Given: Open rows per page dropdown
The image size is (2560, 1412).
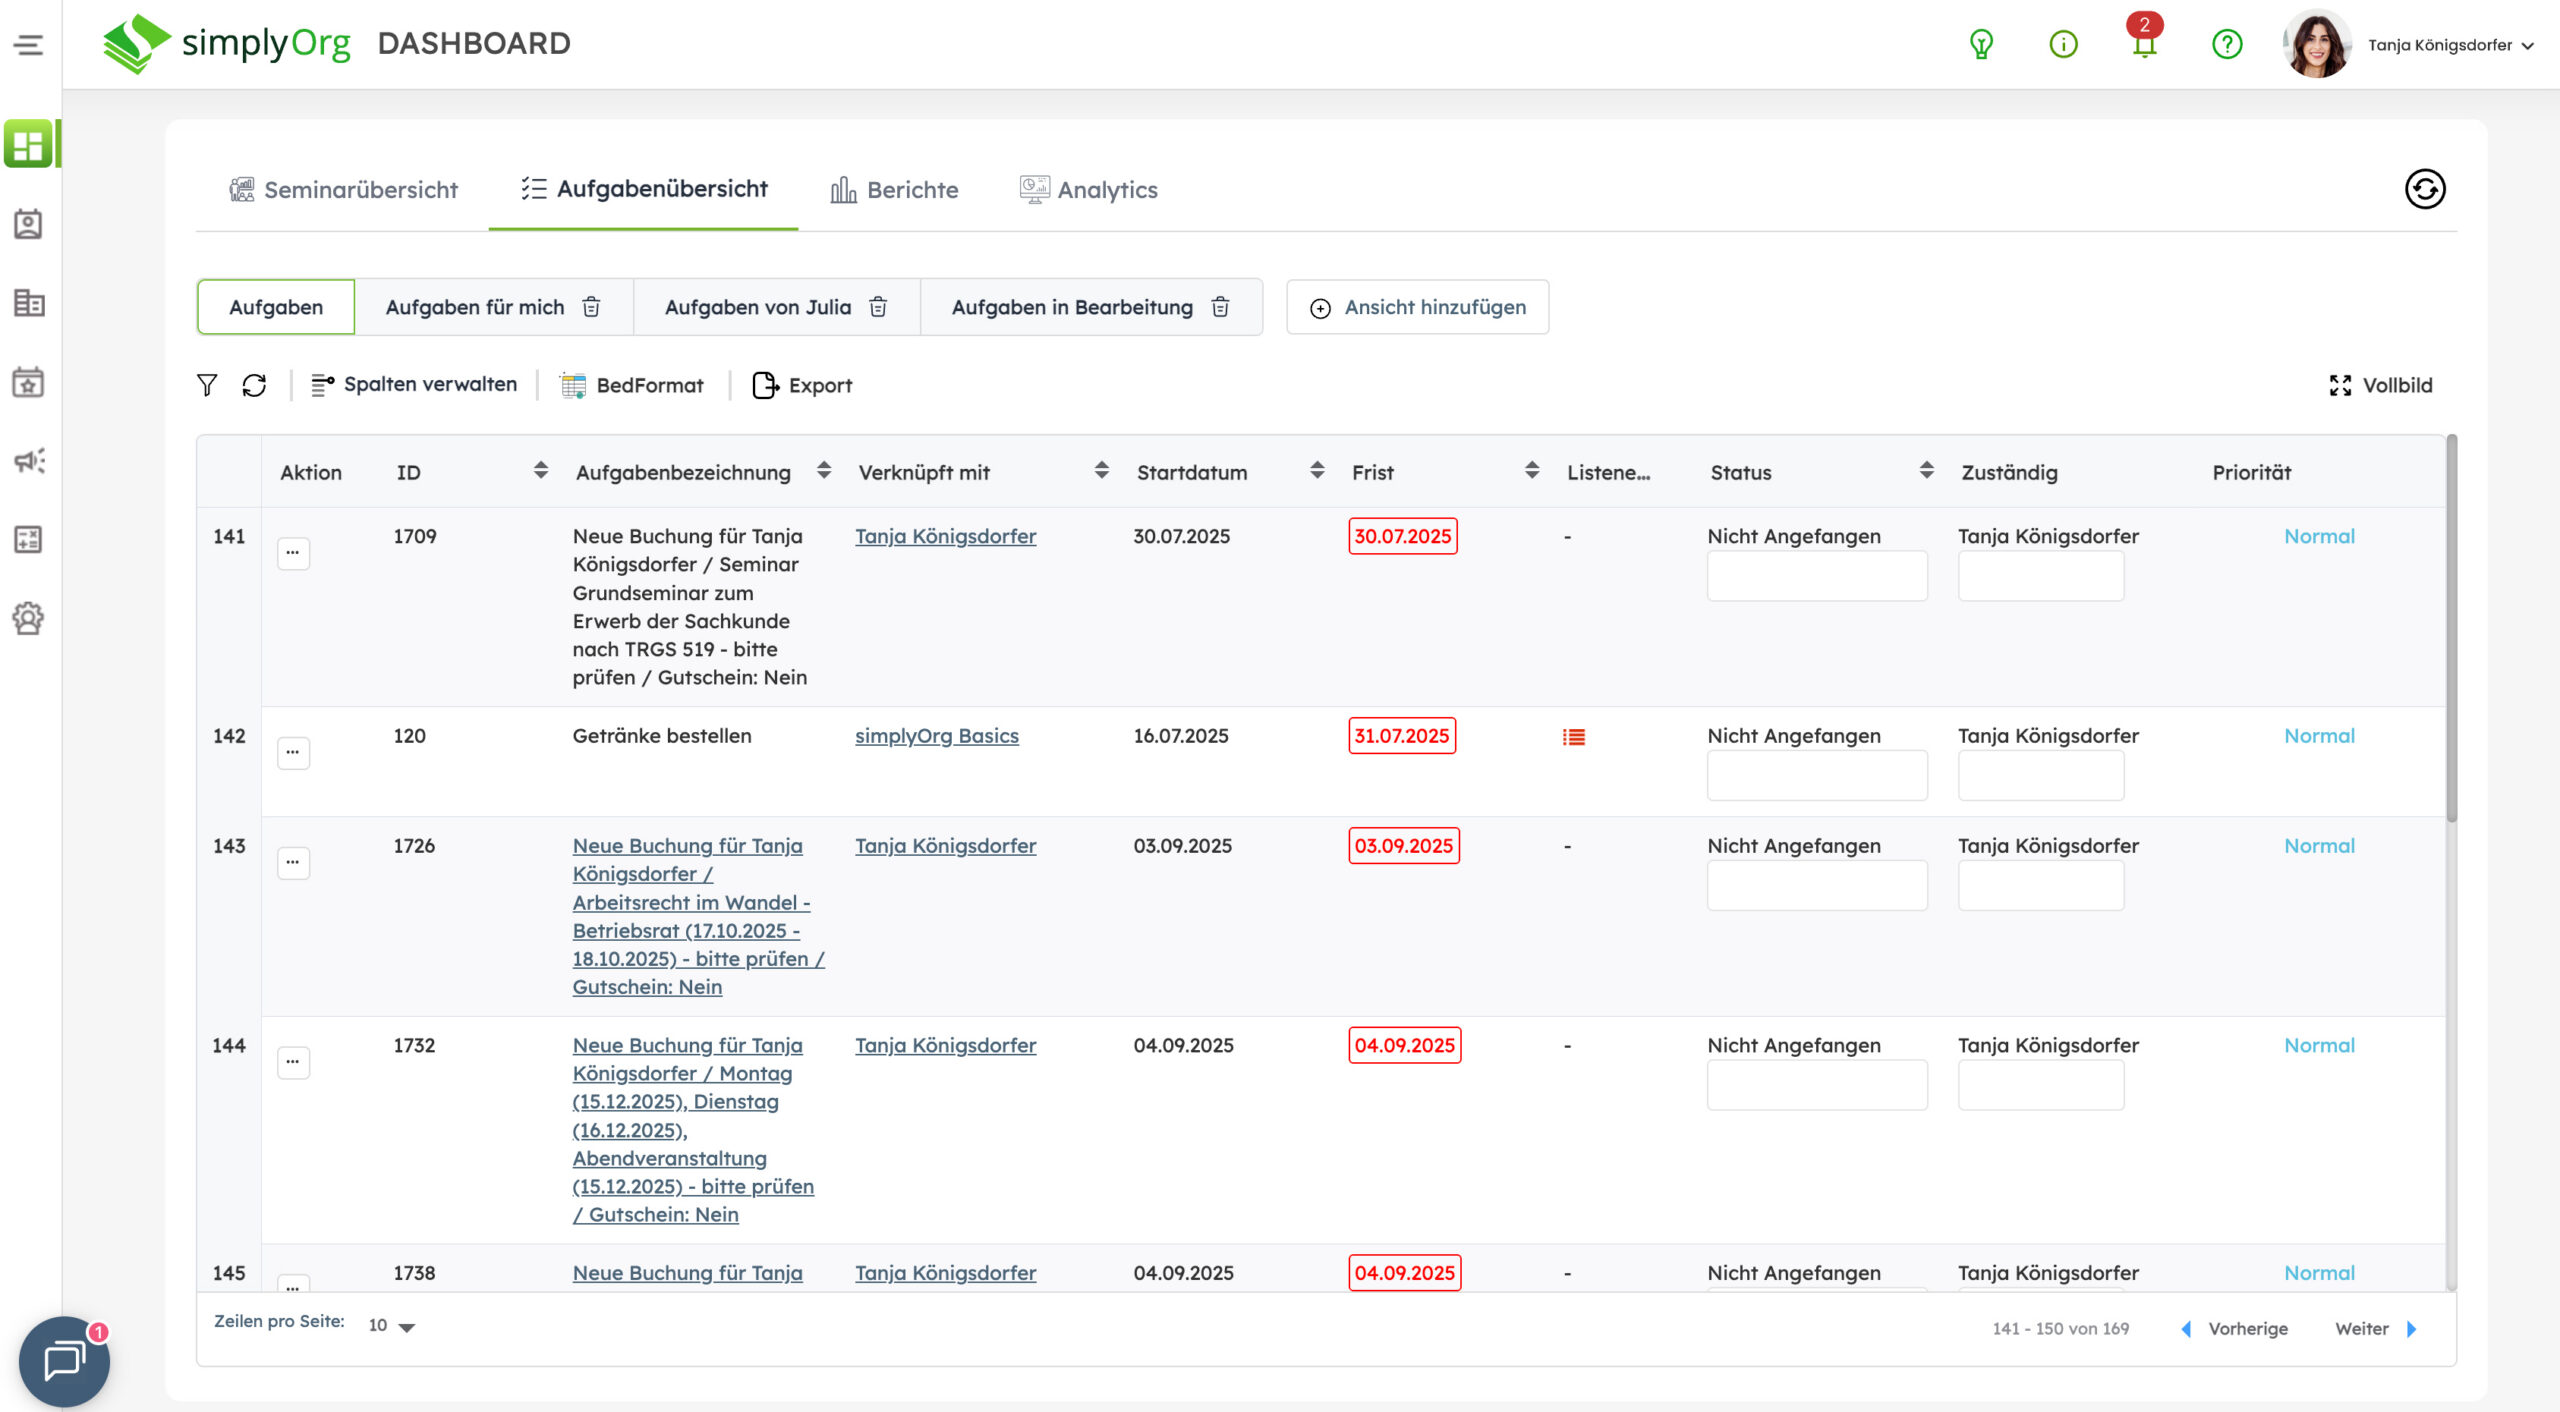Looking at the screenshot, I should tap(392, 1326).
